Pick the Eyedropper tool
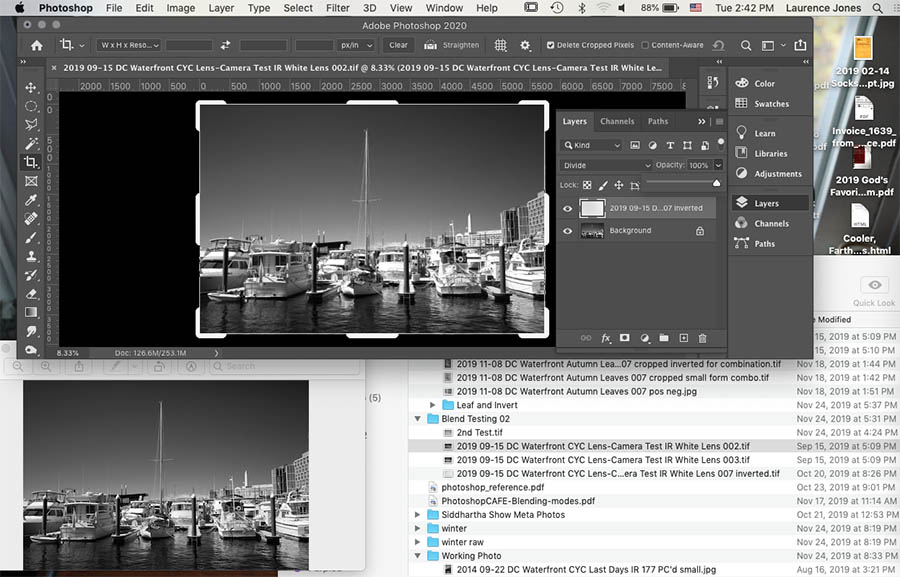The image size is (900, 577). click(31, 200)
